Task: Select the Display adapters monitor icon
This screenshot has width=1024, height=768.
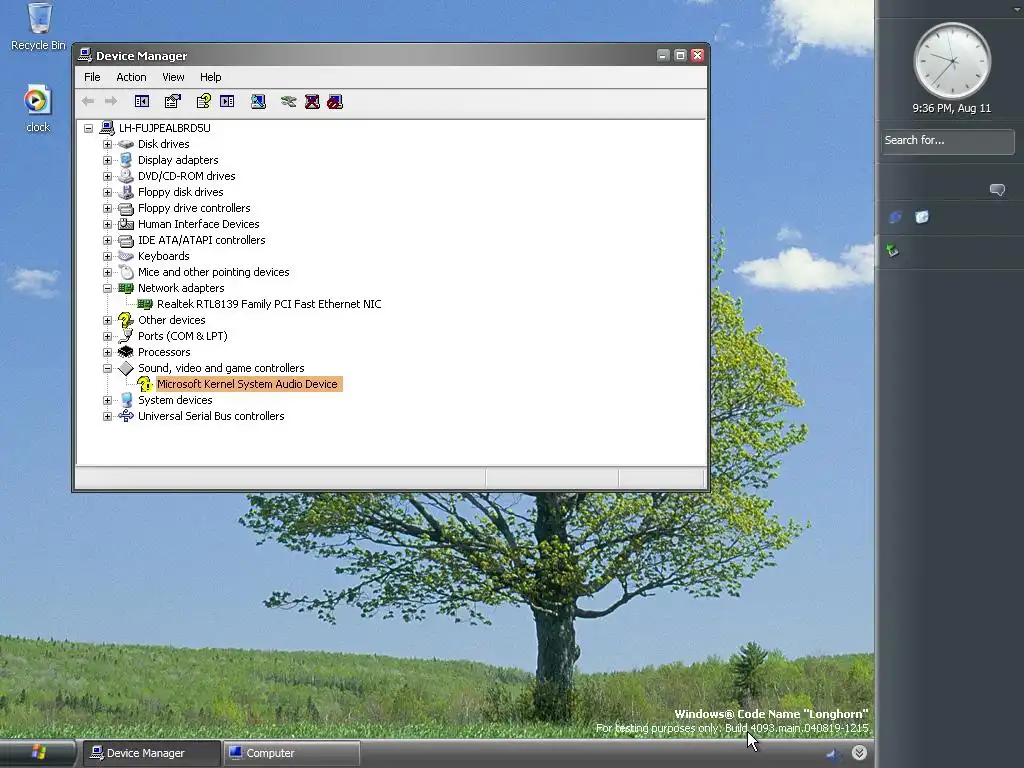Action: point(126,160)
